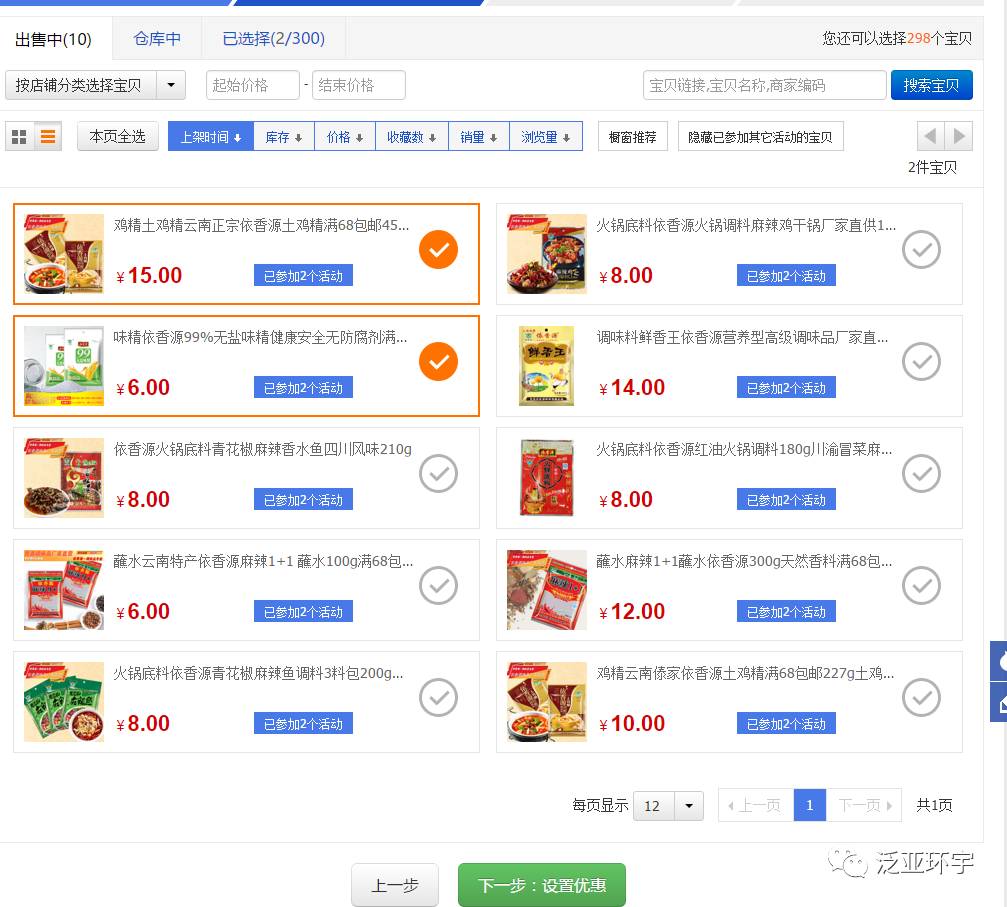
Task: Click the 本页全选 button
Action: click(x=118, y=136)
